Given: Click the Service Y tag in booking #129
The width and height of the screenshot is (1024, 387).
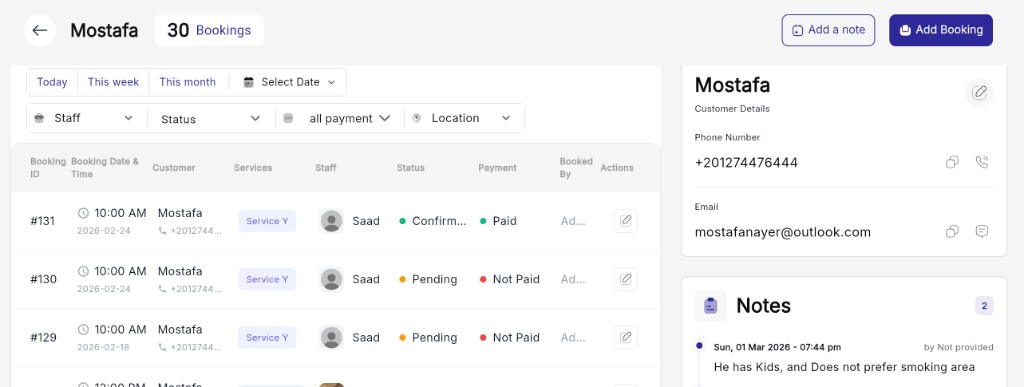Looking at the screenshot, I should (267, 337).
